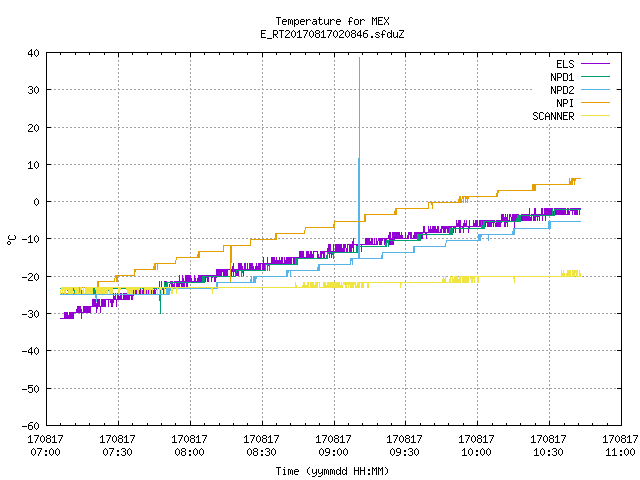Click the y-axis label 30
The image size is (640, 480).
pos(33,90)
